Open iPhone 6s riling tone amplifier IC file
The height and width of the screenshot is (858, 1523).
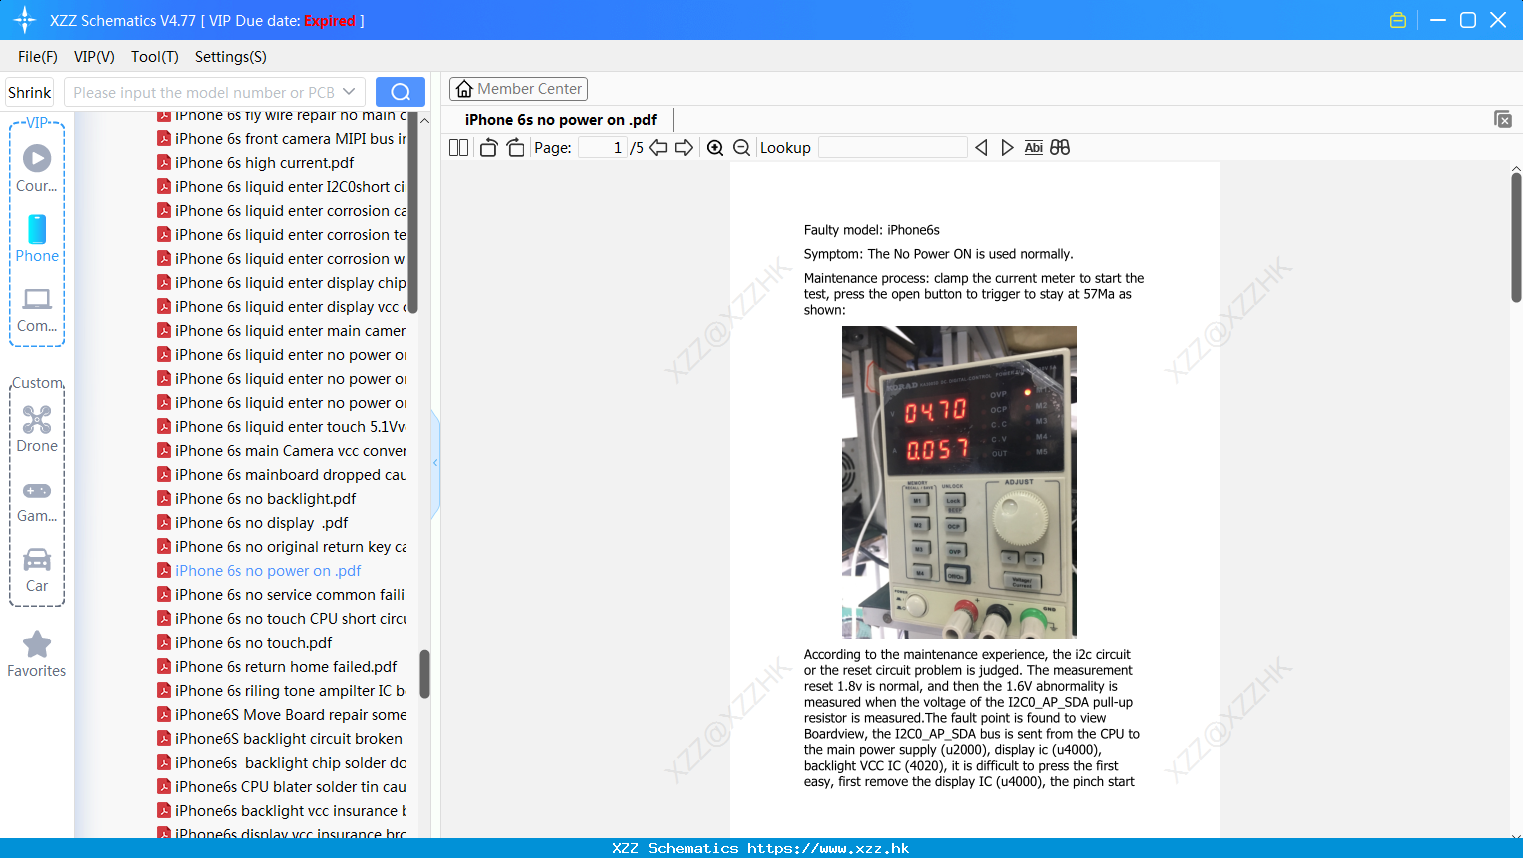click(282, 691)
